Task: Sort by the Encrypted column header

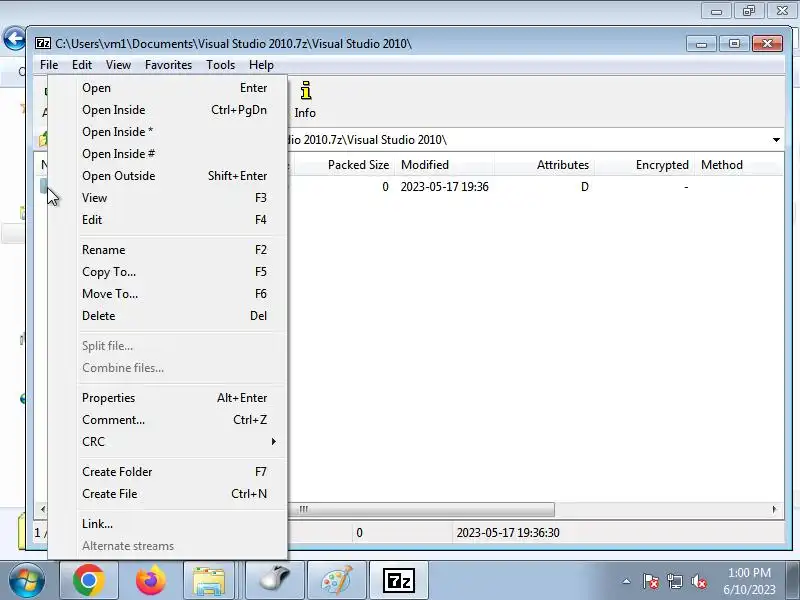Action: 644,165
